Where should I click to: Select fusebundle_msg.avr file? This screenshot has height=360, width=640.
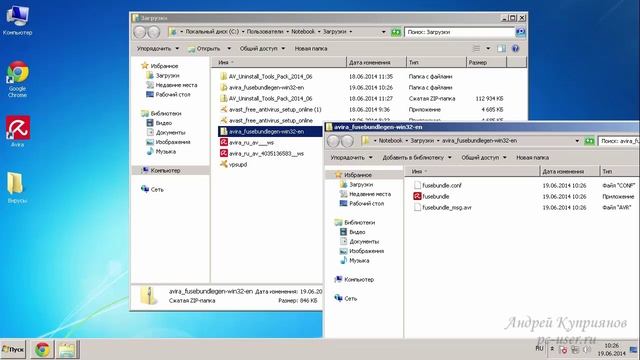coord(442,207)
